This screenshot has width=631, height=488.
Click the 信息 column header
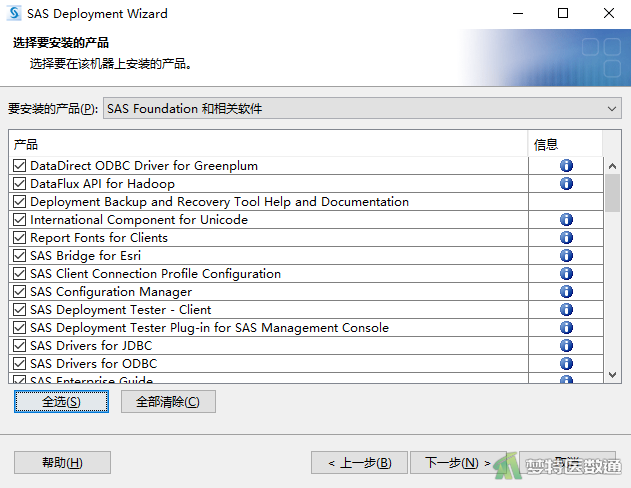(x=565, y=144)
